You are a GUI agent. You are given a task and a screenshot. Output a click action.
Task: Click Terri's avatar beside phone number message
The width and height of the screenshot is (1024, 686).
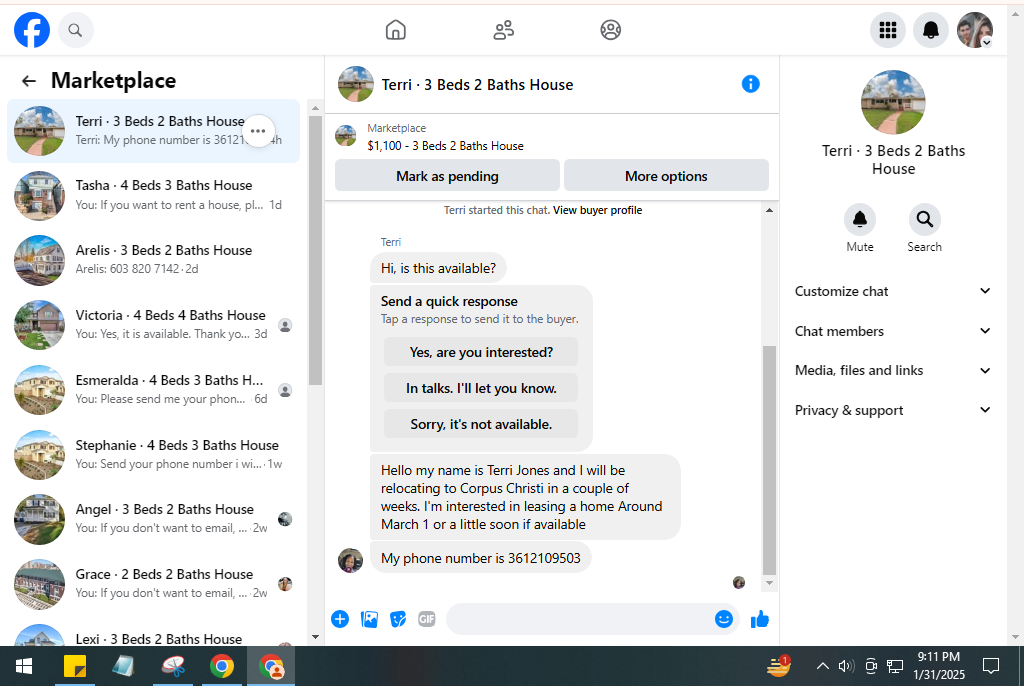pyautogui.click(x=351, y=561)
